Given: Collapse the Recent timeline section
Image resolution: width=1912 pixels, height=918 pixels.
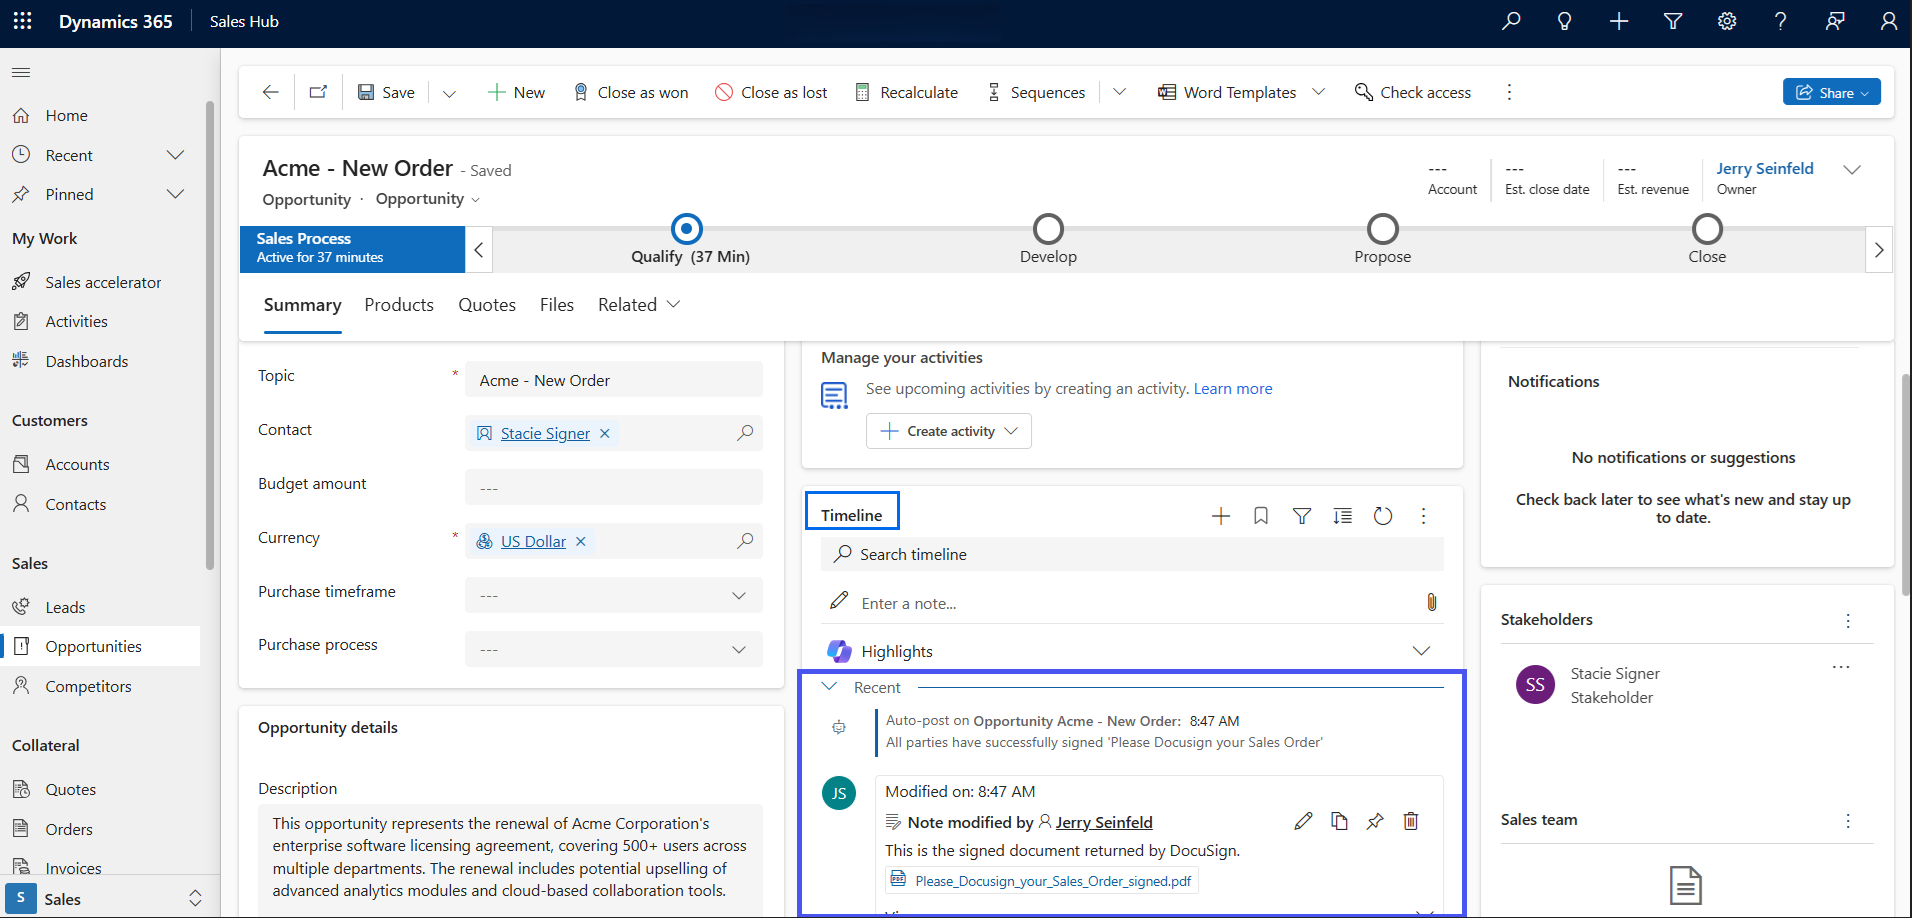Looking at the screenshot, I should tap(829, 687).
